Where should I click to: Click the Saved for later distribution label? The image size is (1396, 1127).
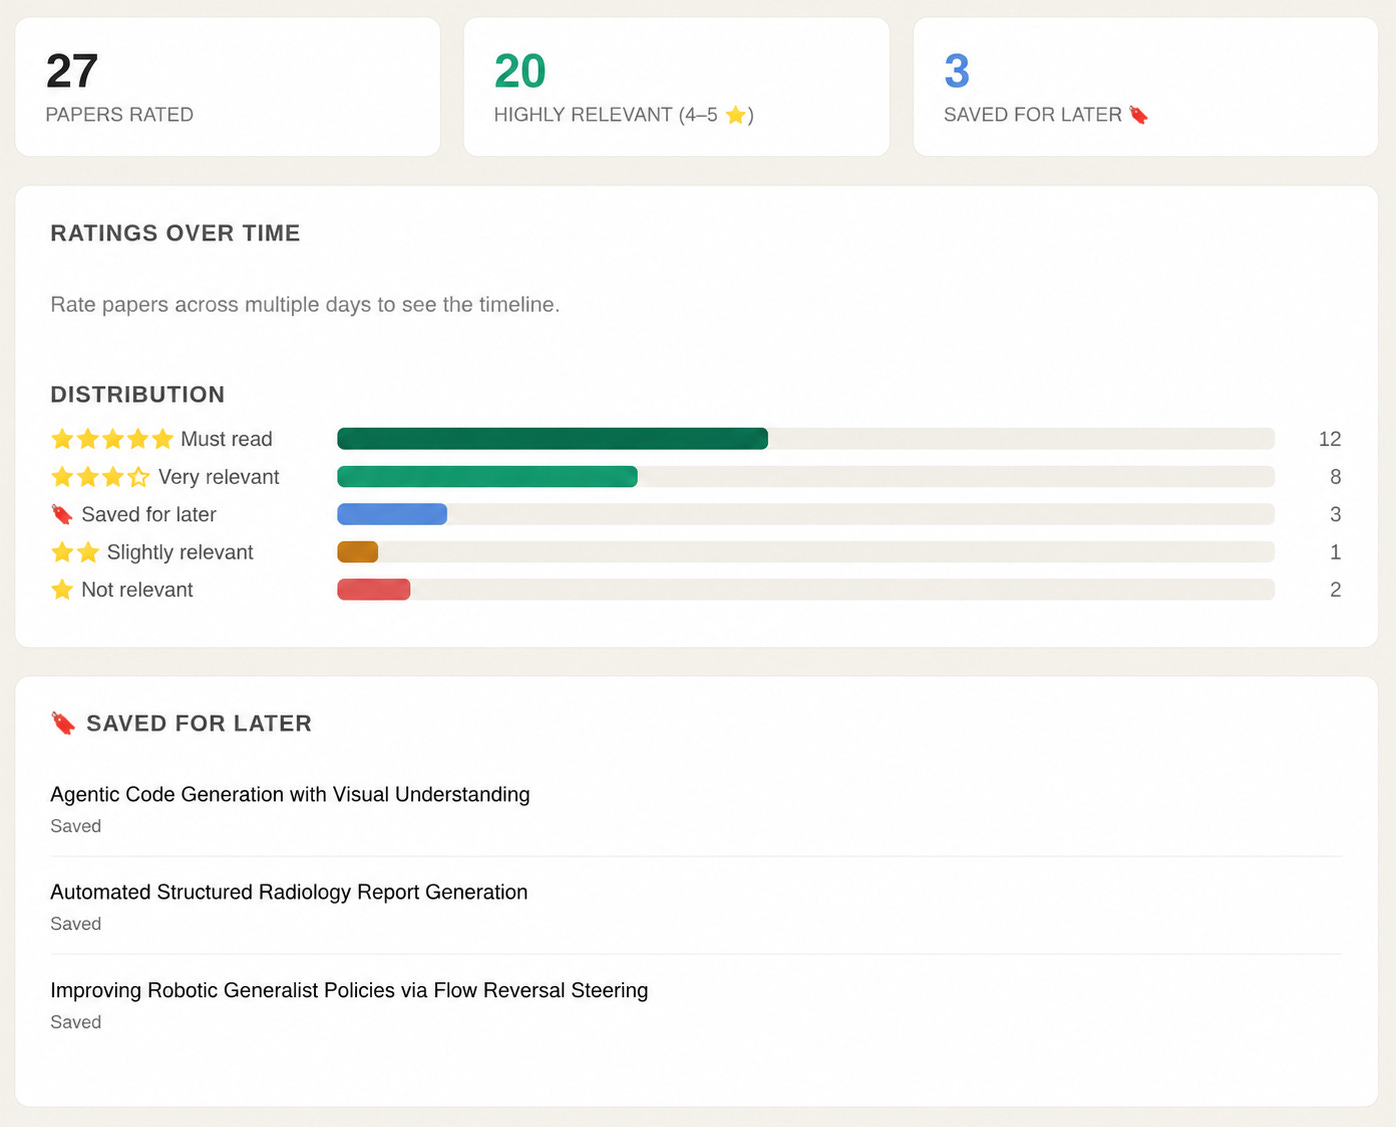[x=149, y=514]
